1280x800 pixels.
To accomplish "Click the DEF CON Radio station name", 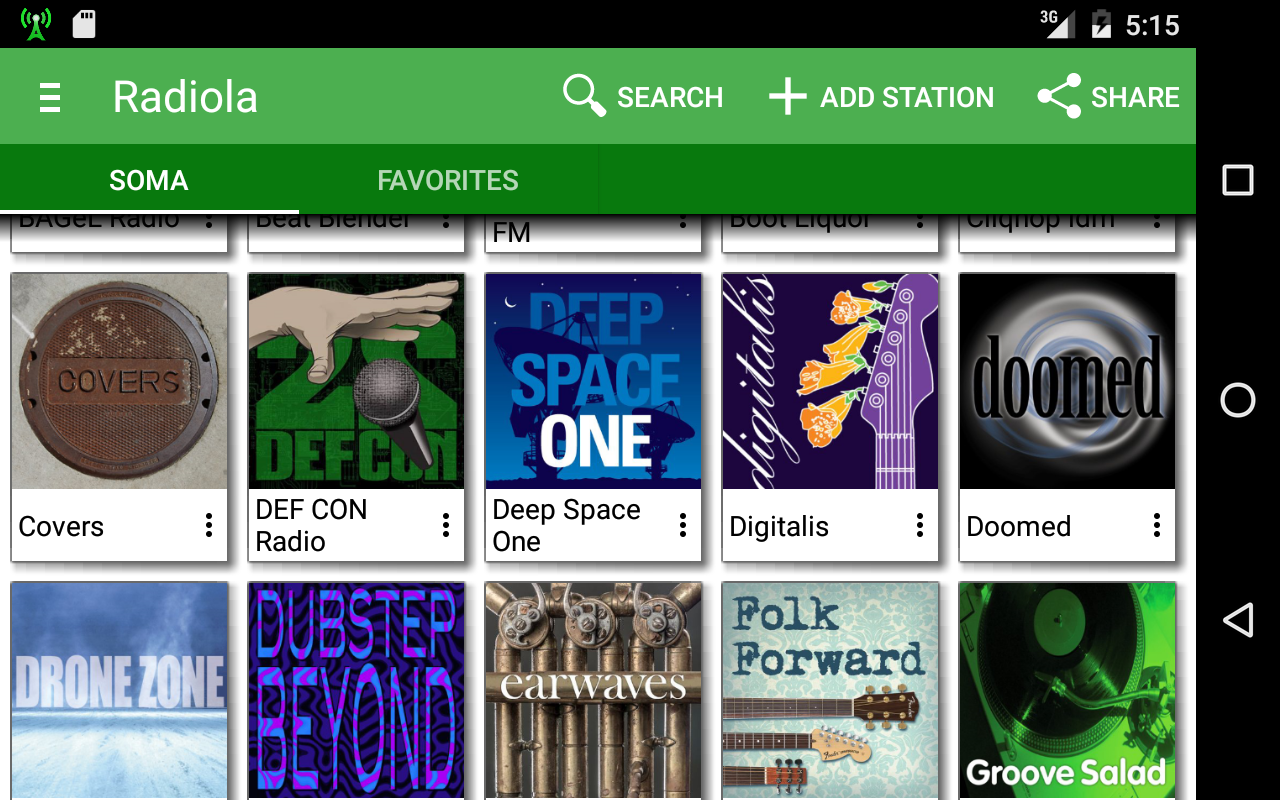I will click(x=311, y=525).
